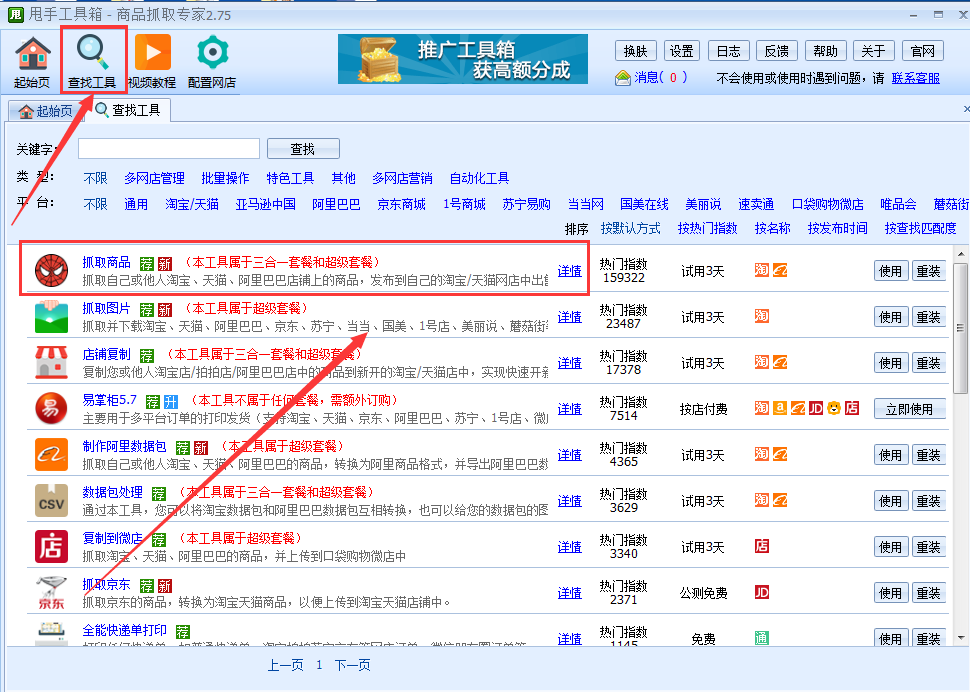This screenshot has width=970, height=692.
Task: Filter platform by 京东商城
Action: click(x=401, y=205)
